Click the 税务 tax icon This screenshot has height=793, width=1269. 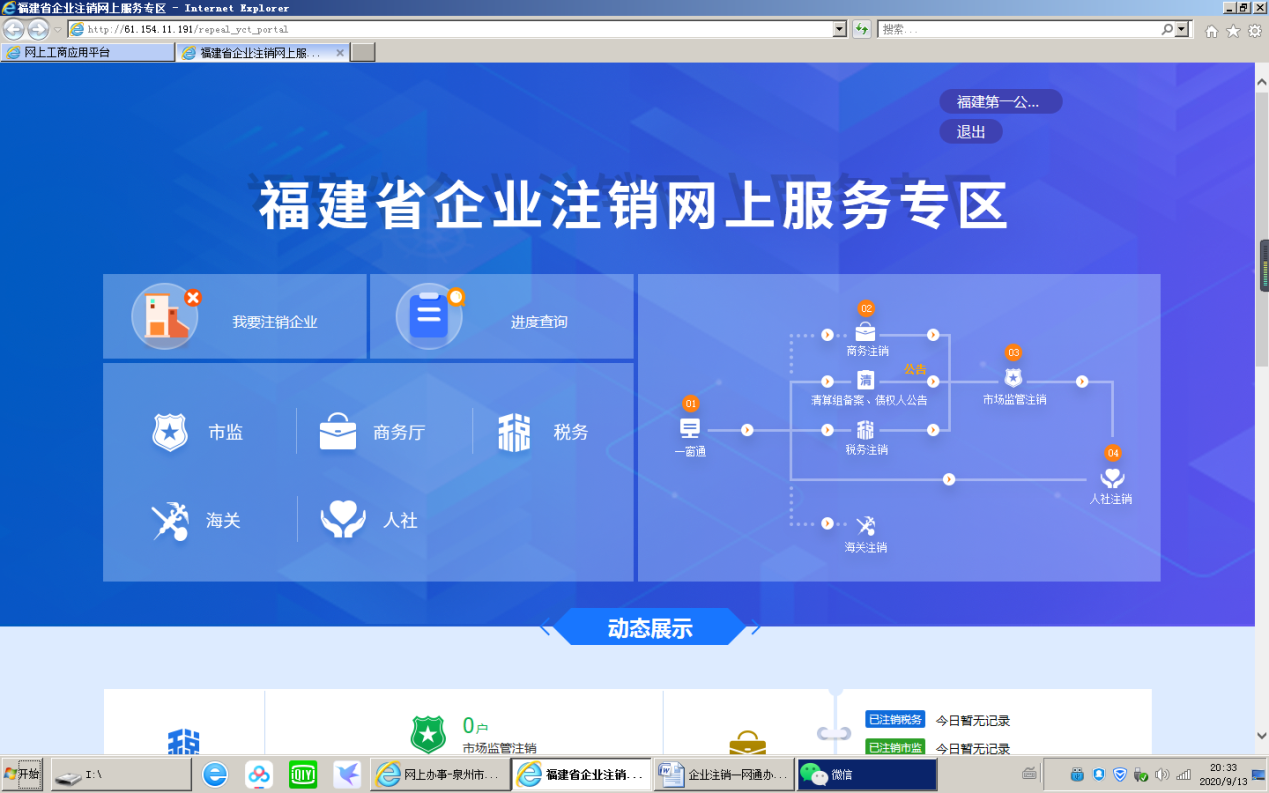(514, 433)
